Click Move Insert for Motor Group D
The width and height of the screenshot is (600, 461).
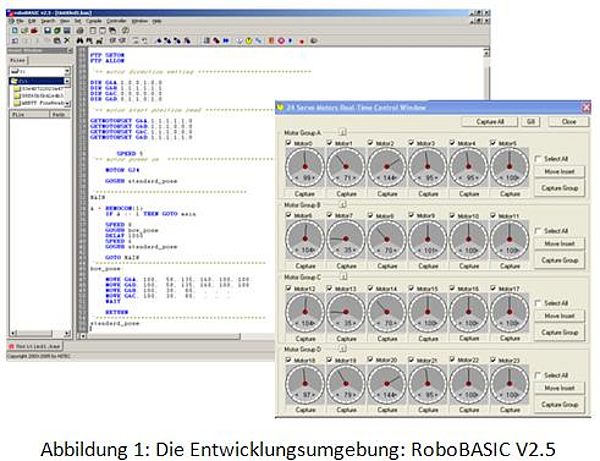559,388
